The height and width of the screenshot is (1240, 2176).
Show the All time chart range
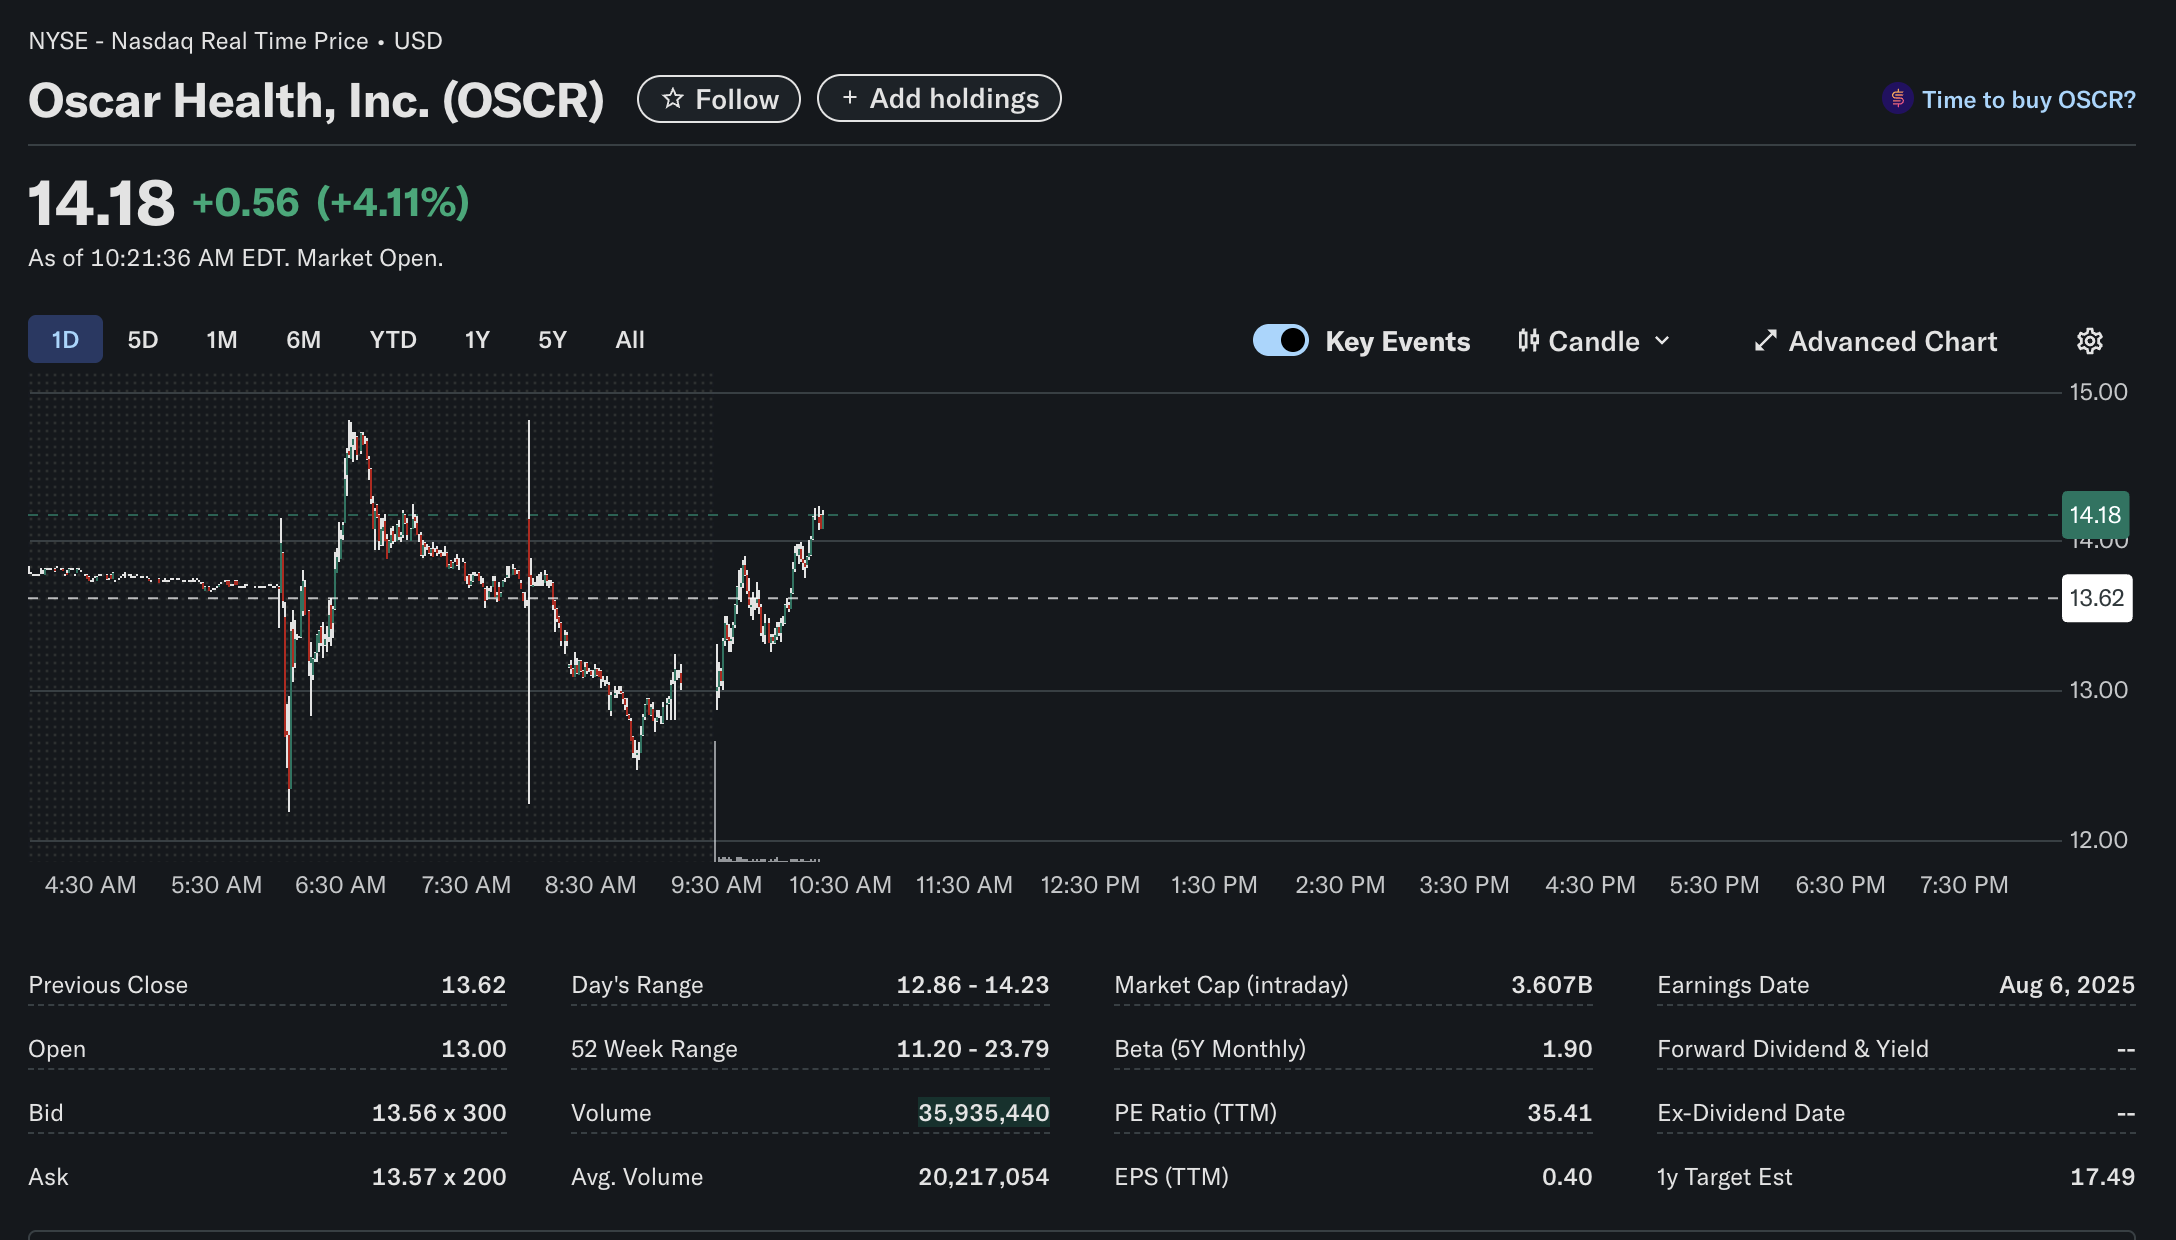tap(630, 339)
